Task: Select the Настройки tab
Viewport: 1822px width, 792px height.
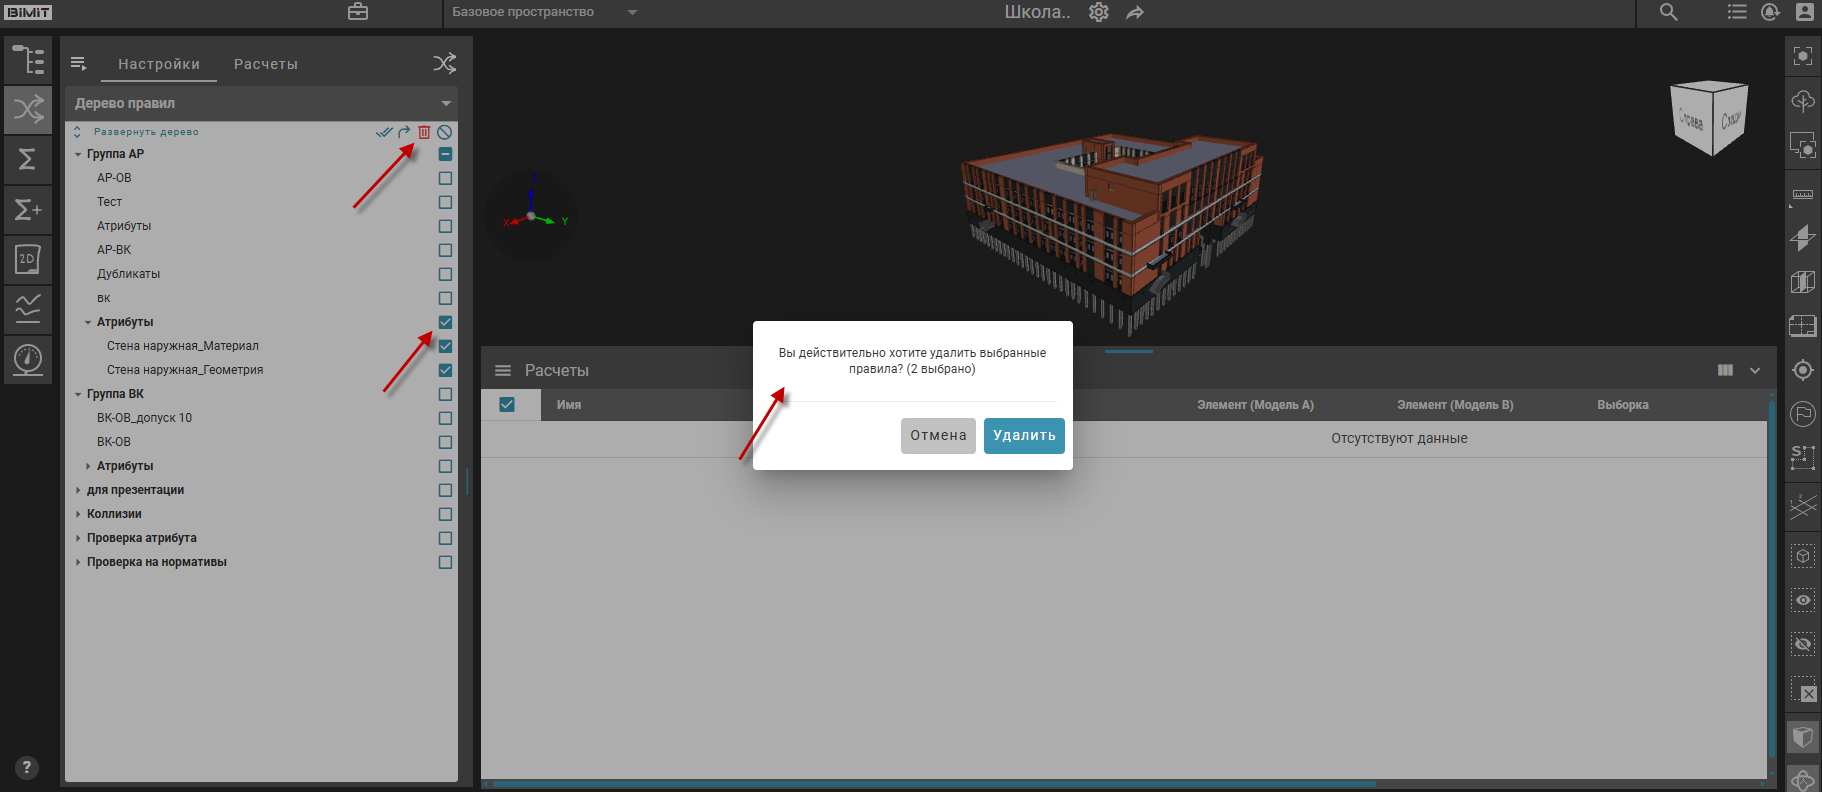Action: click(159, 64)
